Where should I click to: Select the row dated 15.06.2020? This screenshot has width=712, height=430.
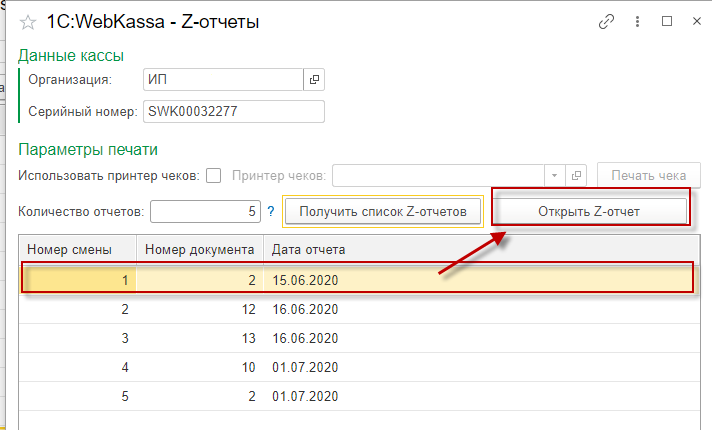click(x=359, y=280)
